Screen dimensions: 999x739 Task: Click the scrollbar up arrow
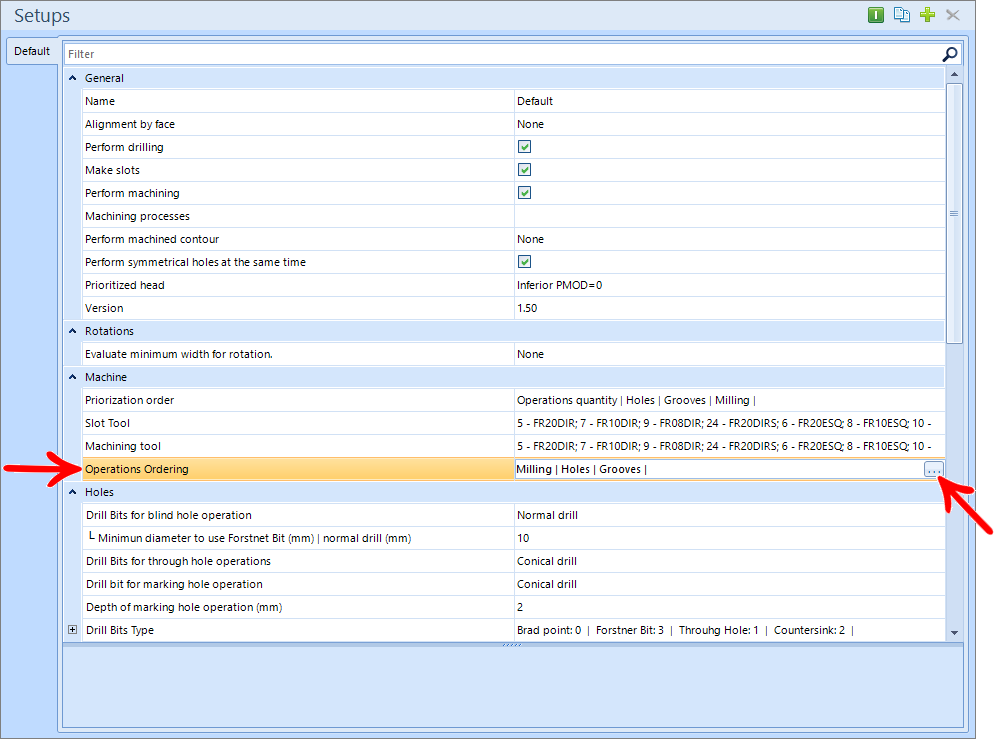[954, 75]
